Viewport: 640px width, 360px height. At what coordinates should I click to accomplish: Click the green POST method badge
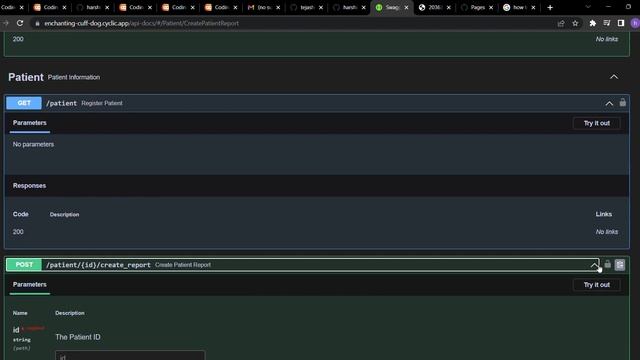pyautogui.click(x=24, y=265)
